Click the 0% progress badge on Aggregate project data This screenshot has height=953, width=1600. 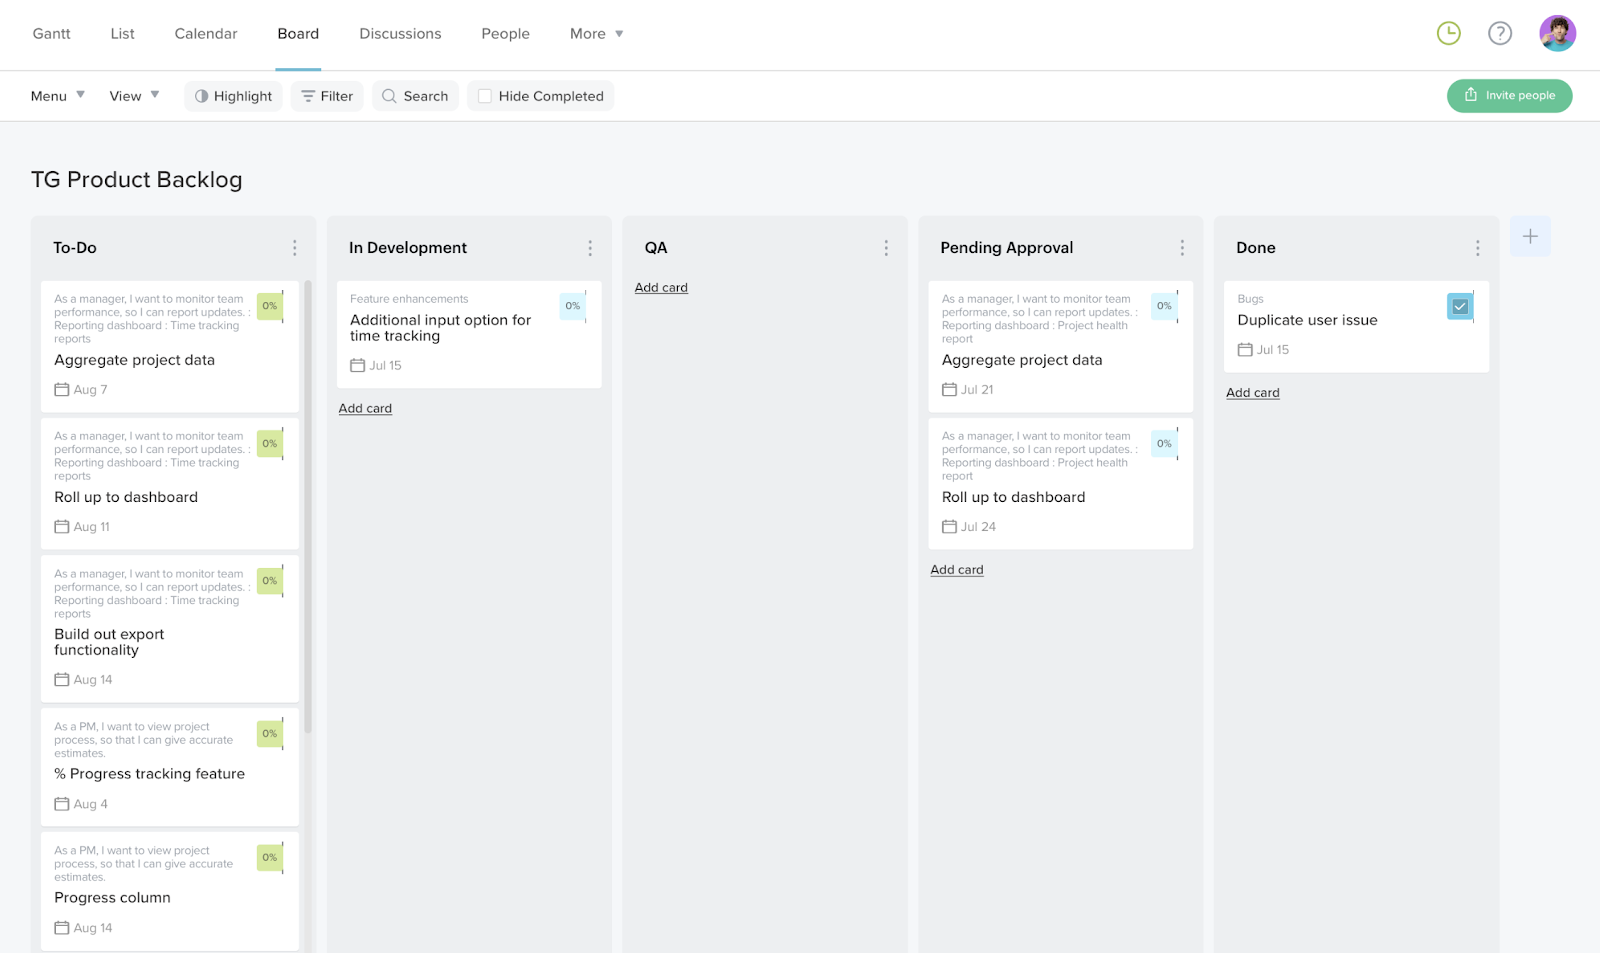[x=270, y=306]
